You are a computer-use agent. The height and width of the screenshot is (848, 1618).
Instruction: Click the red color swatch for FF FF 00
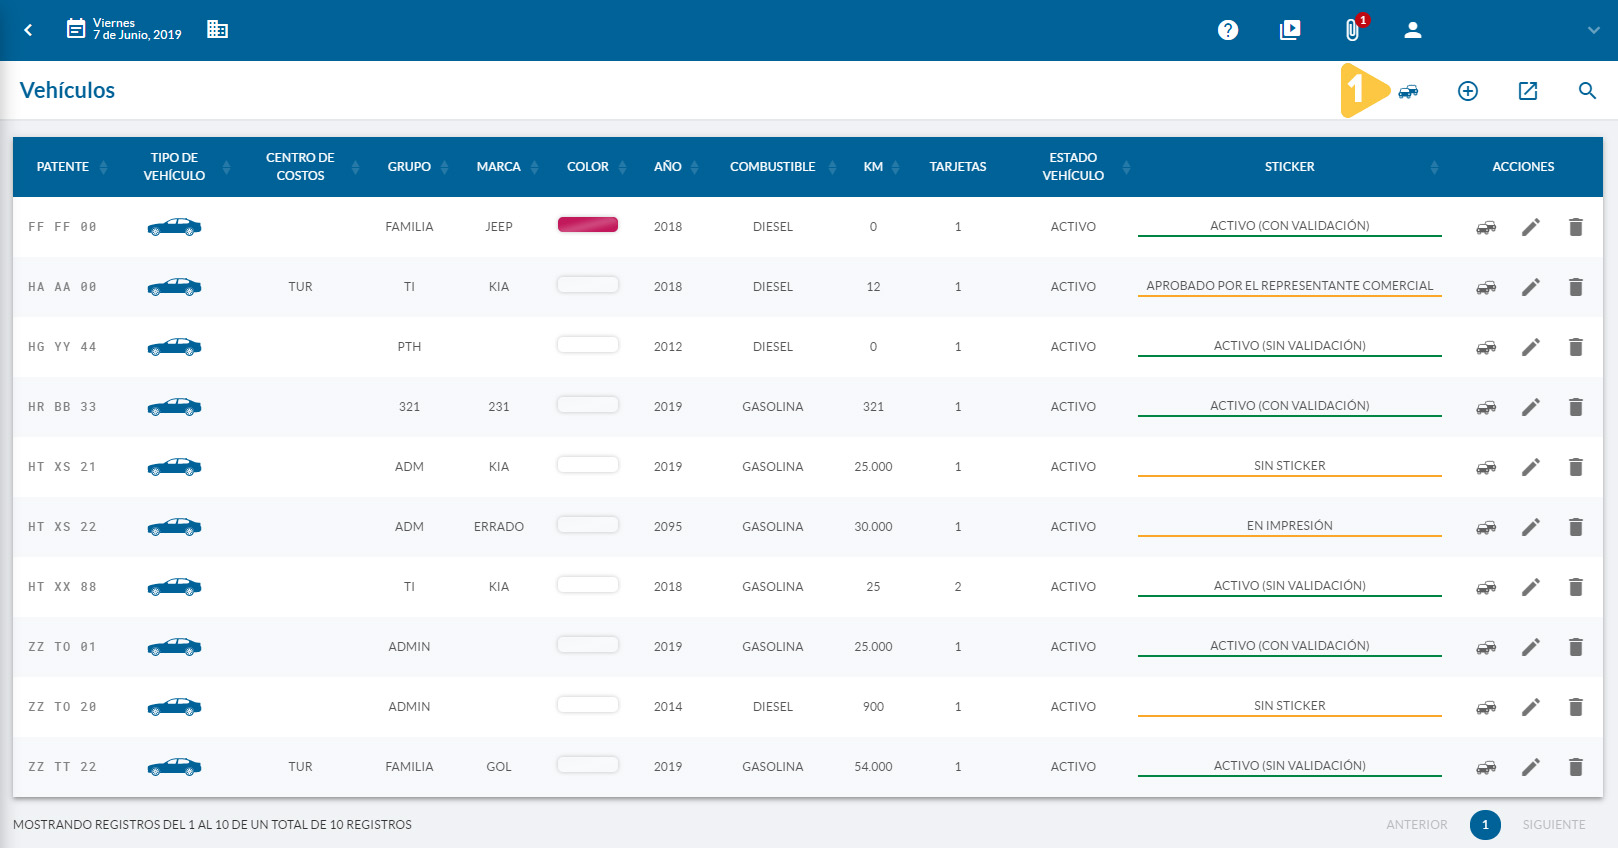pos(588,225)
